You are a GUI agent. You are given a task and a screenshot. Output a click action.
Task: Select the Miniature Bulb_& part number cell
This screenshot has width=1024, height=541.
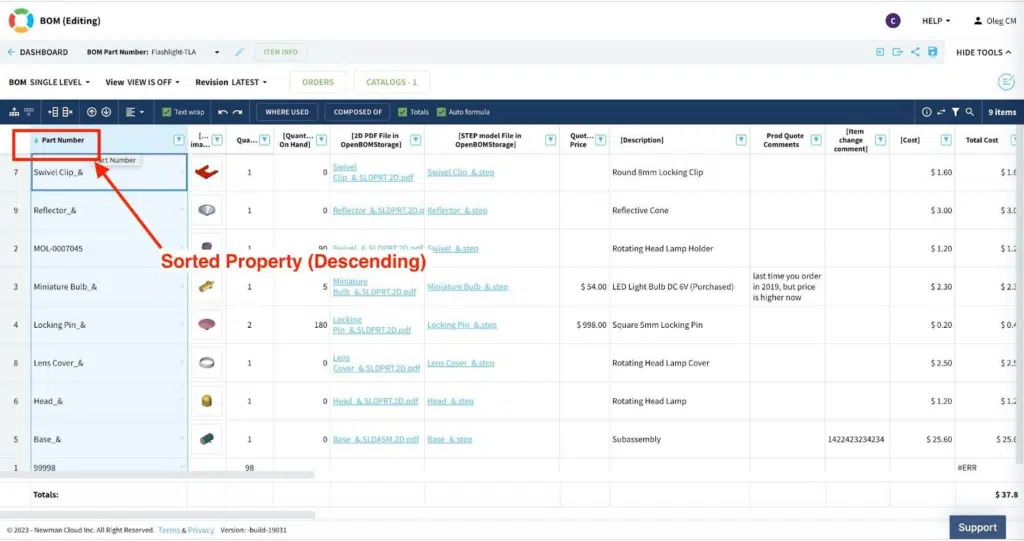click(109, 287)
